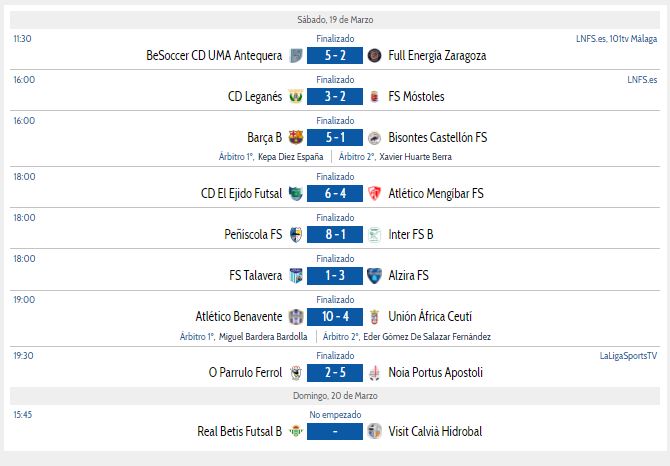Click the LaLigaSportsTV broadcast link
The image size is (670, 466).
628,355
